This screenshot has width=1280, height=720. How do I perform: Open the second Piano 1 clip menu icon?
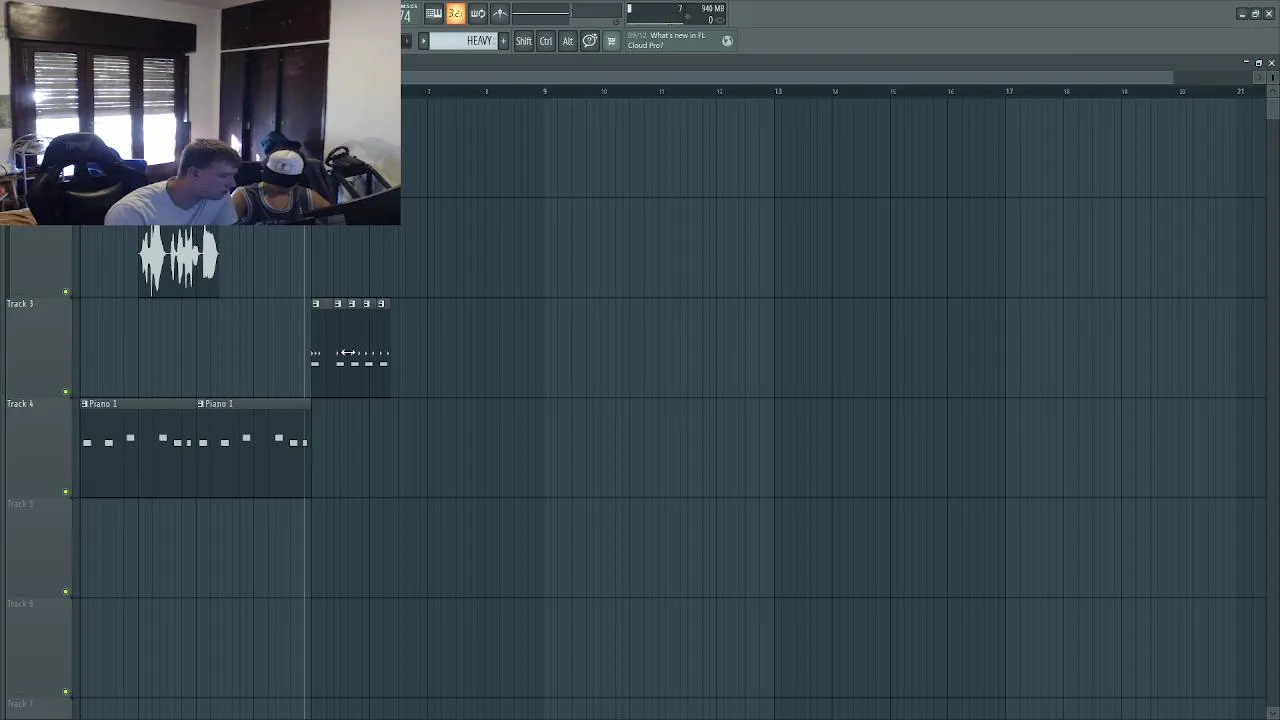pos(201,404)
